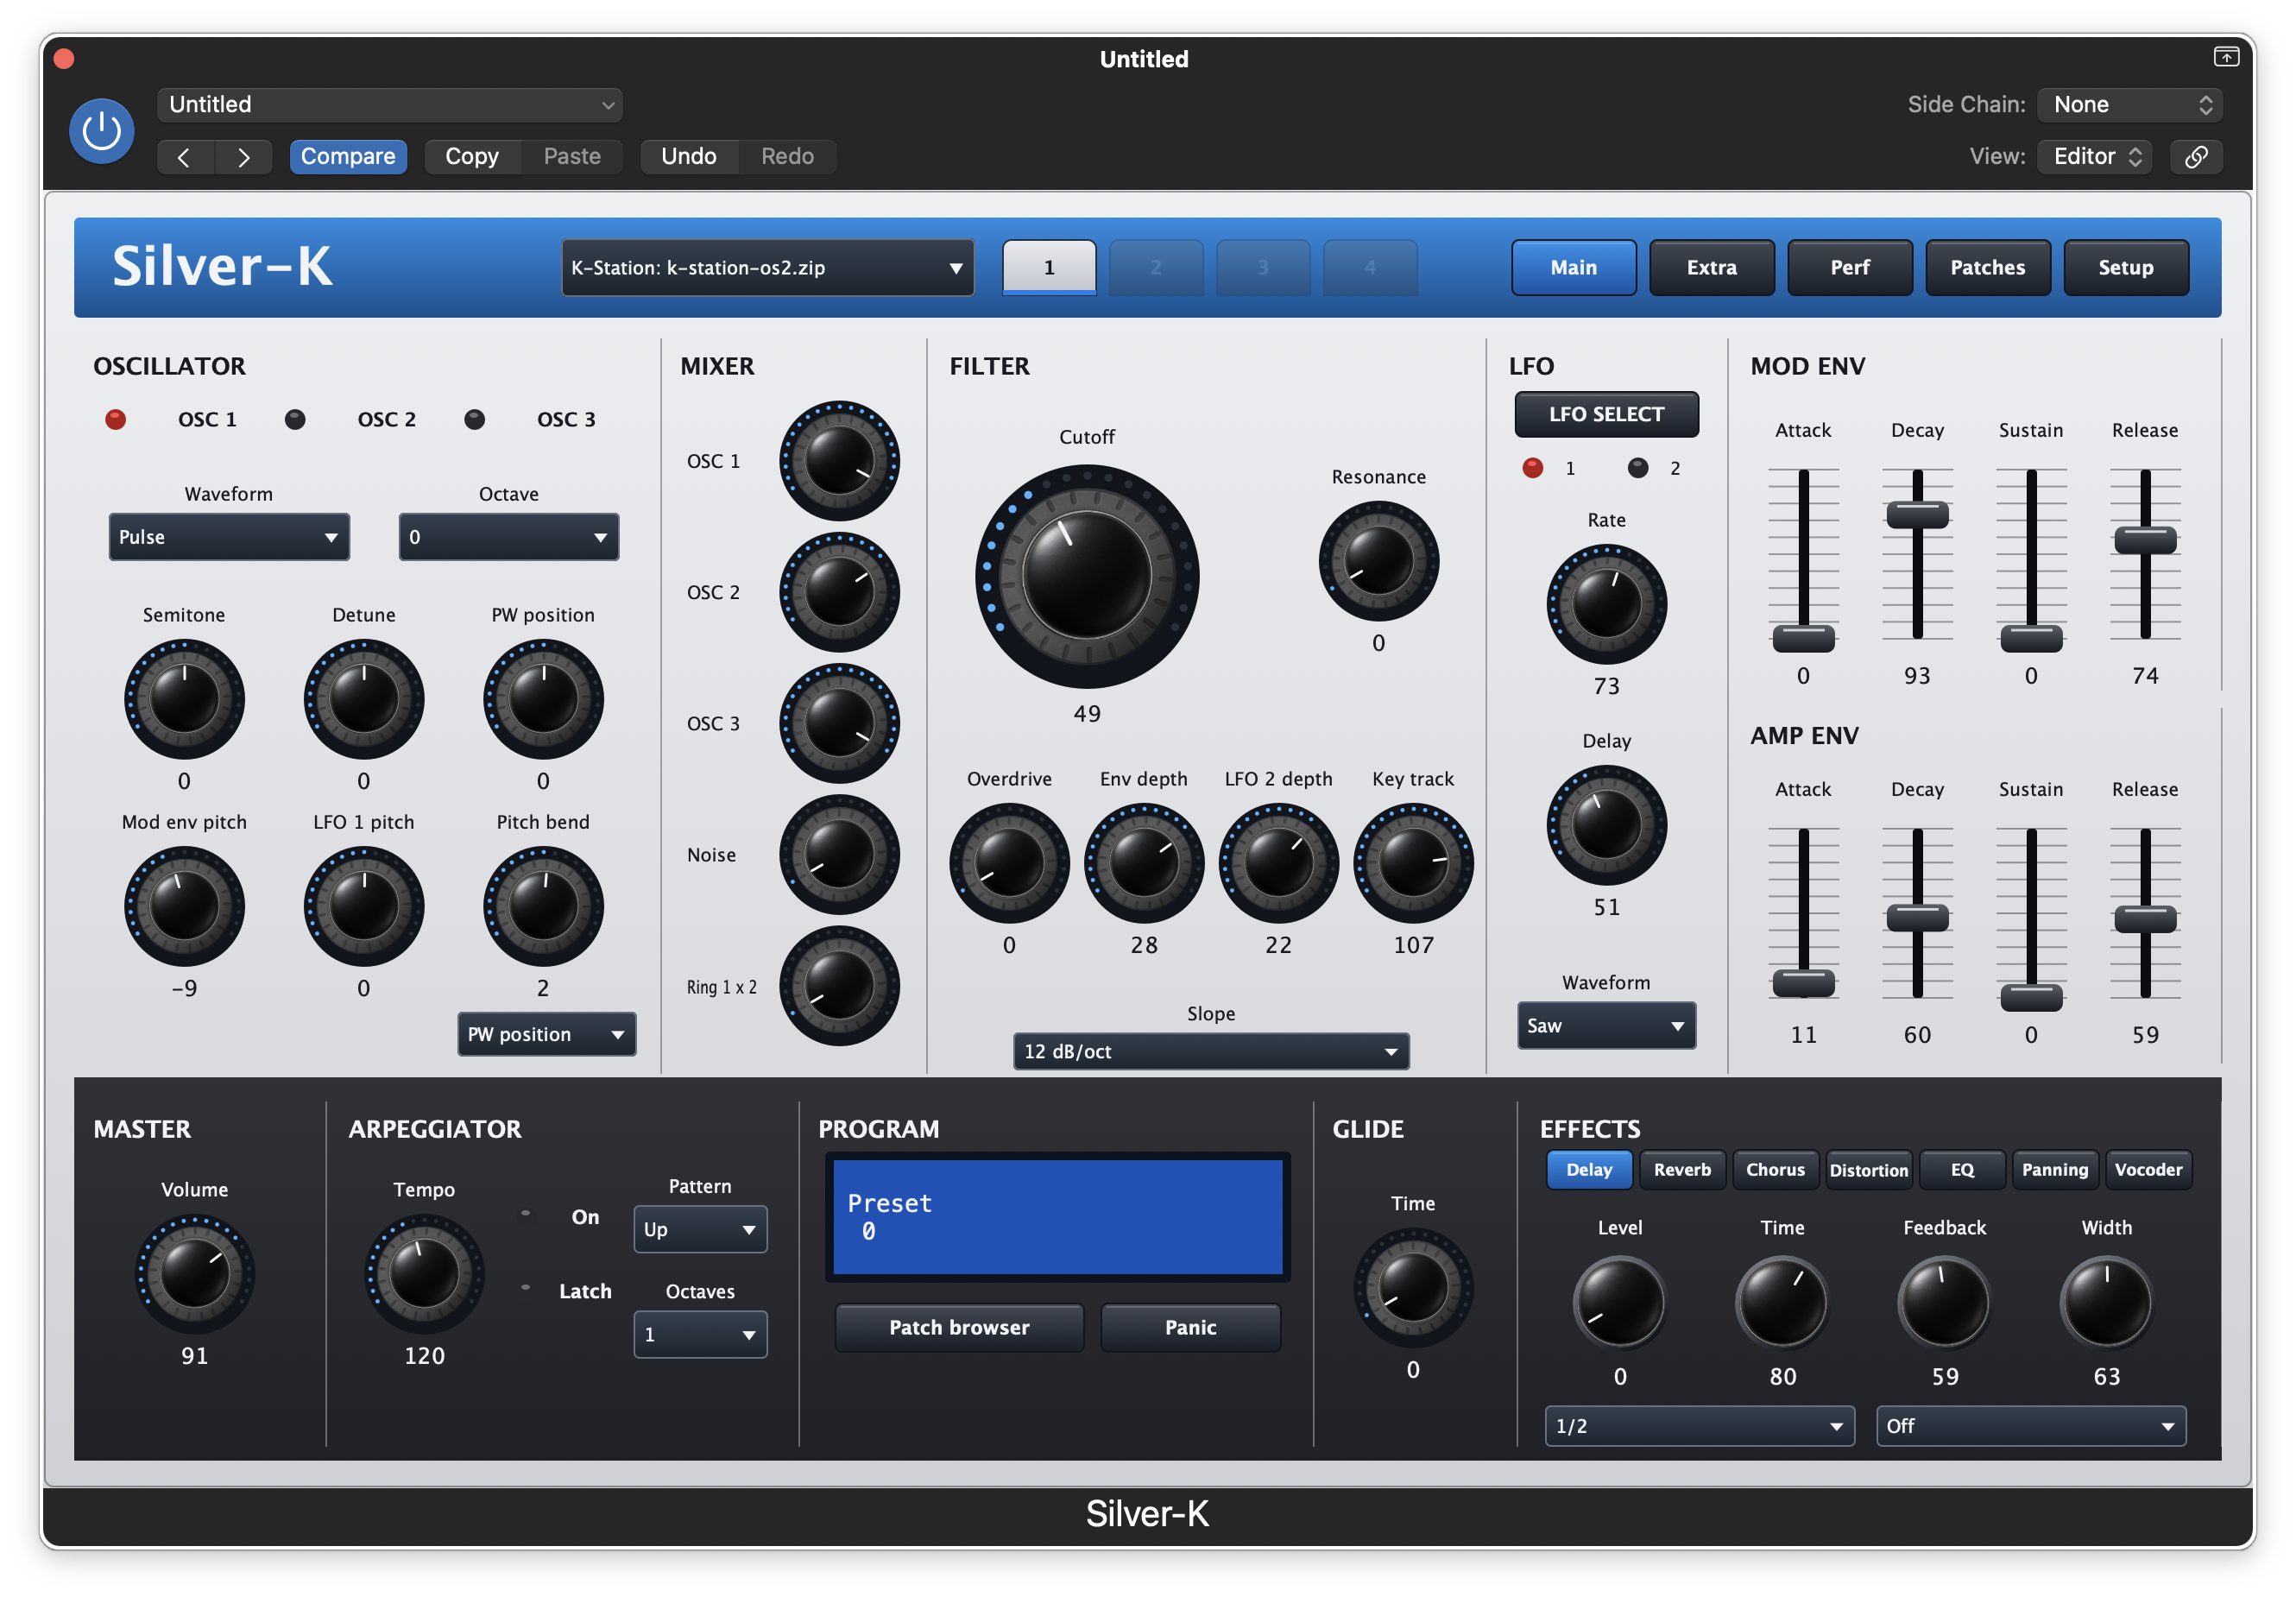This screenshot has height=1597, width=2296.
Task: Select OSC 3 radio indicator
Action: (x=475, y=419)
